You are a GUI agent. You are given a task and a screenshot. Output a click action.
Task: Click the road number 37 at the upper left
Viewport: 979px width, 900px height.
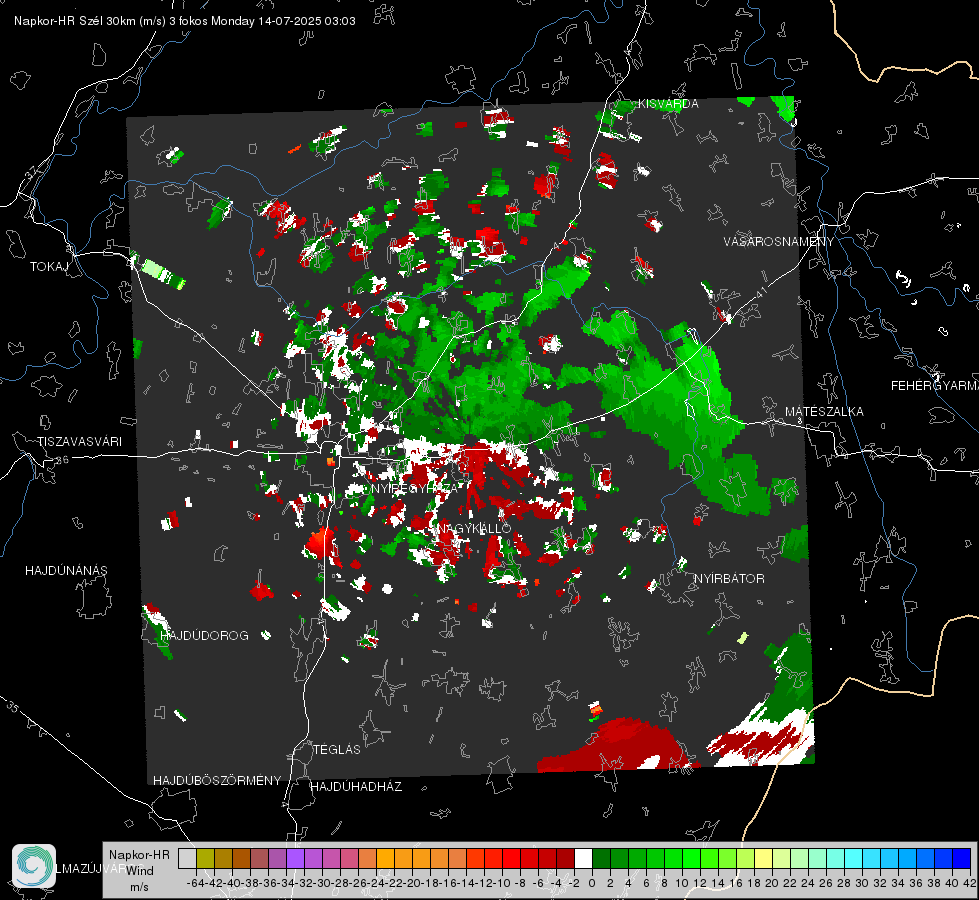pyautogui.click(x=32, y=171)
